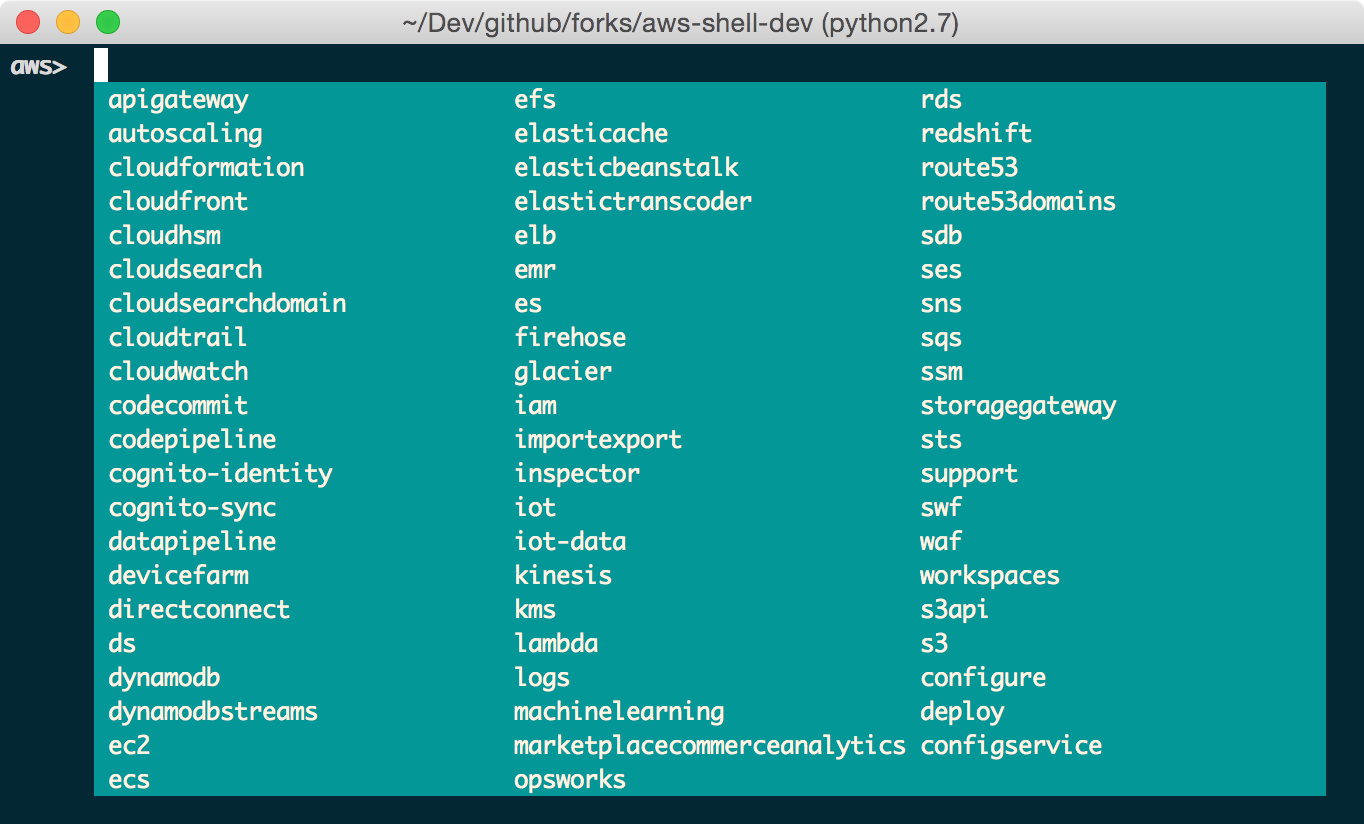Choose the elb completion

pyautogui.click(x=535, y=236)
